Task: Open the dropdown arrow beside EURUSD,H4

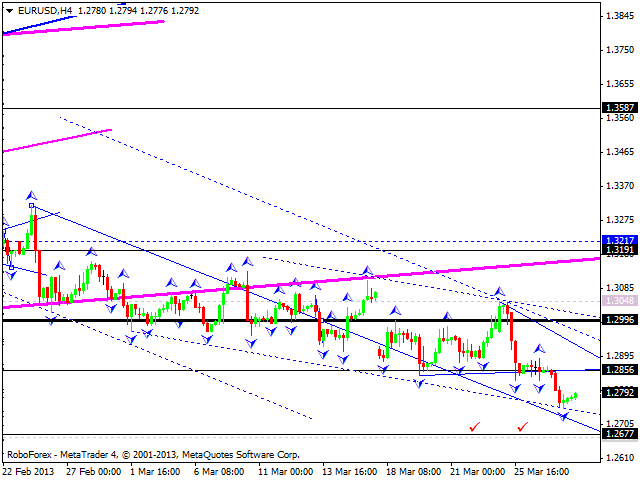Action: click(9, 10)
